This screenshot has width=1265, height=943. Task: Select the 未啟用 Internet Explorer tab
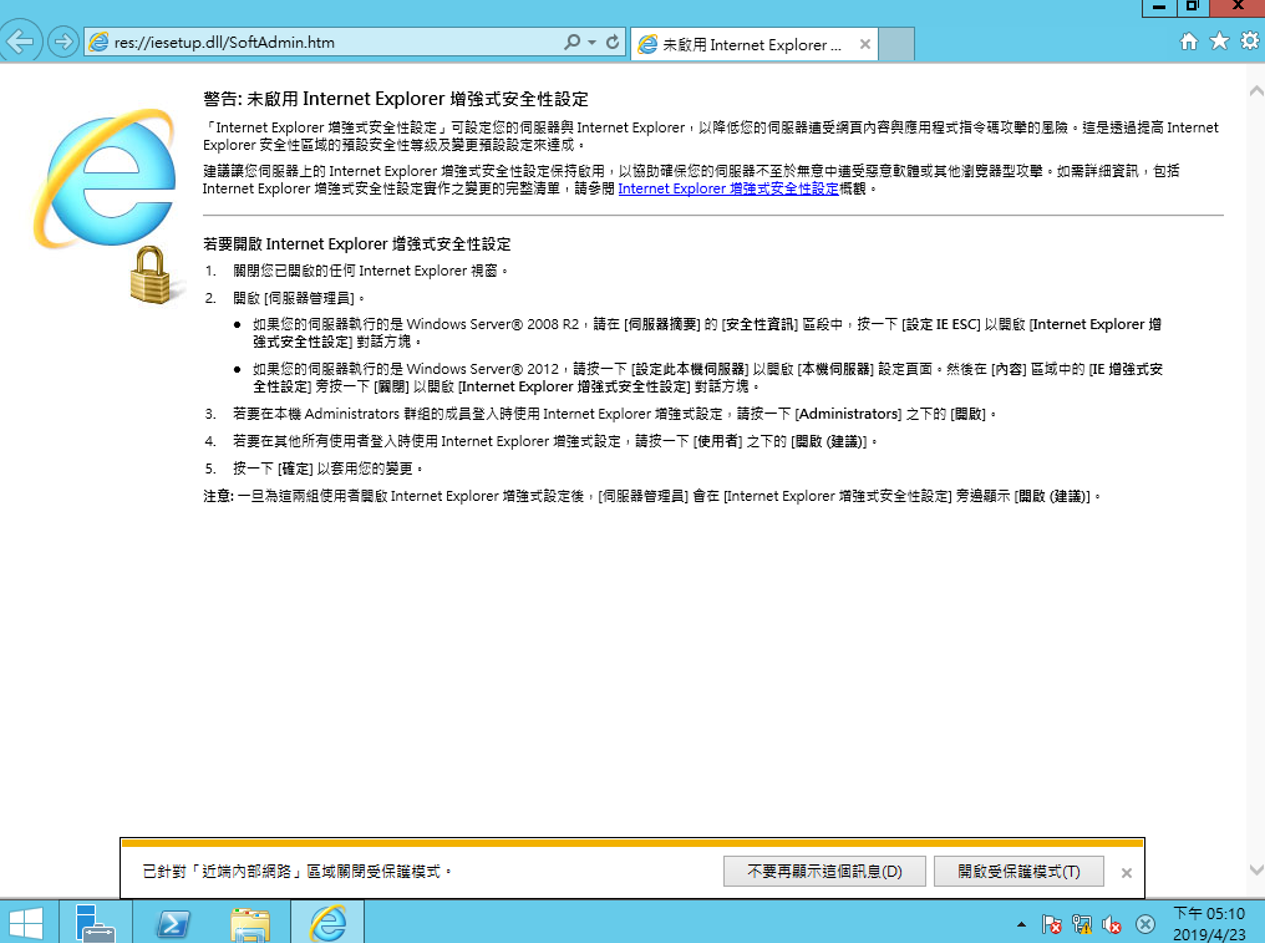pos(755,44)
